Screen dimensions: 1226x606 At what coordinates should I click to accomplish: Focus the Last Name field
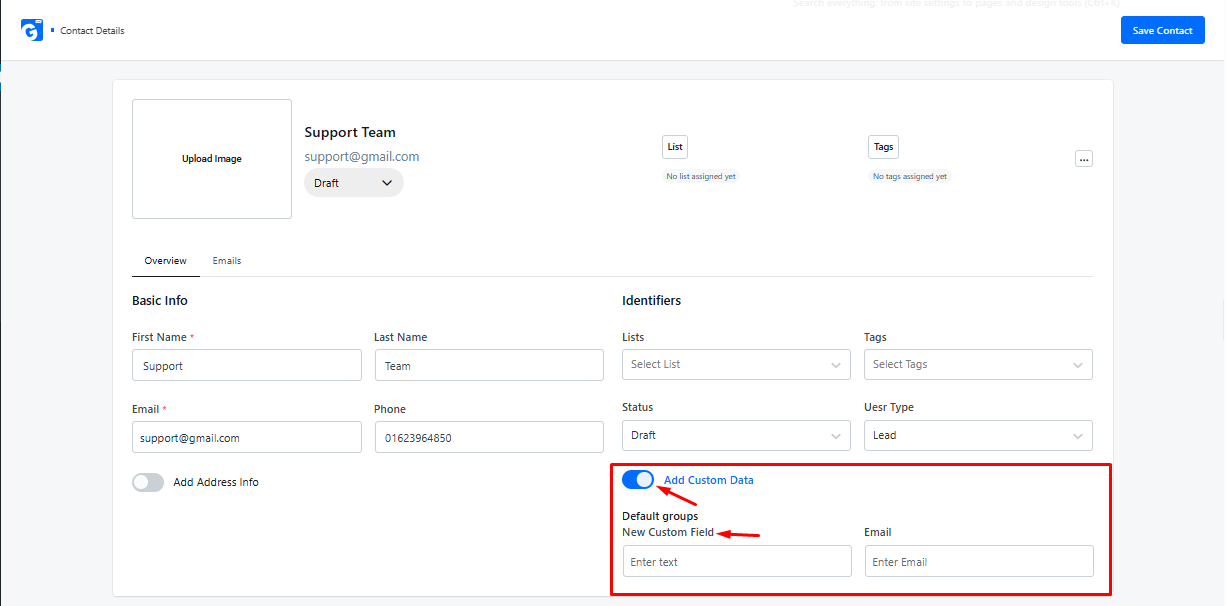(489, 365)
